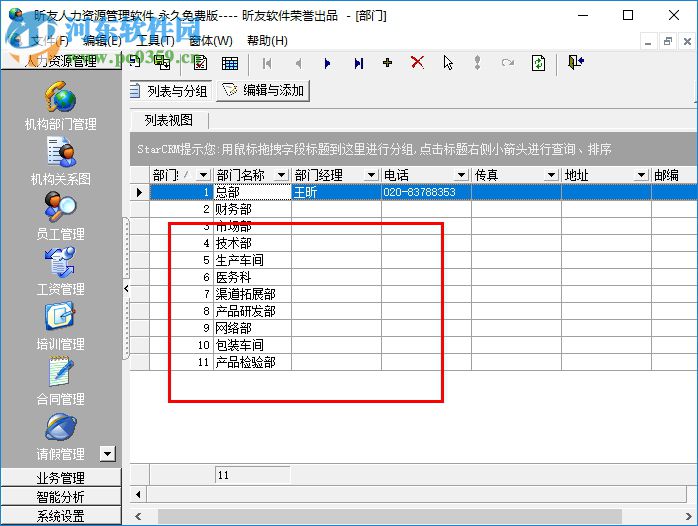Minimize the inner 部门 child window

[x=648, y=41]
